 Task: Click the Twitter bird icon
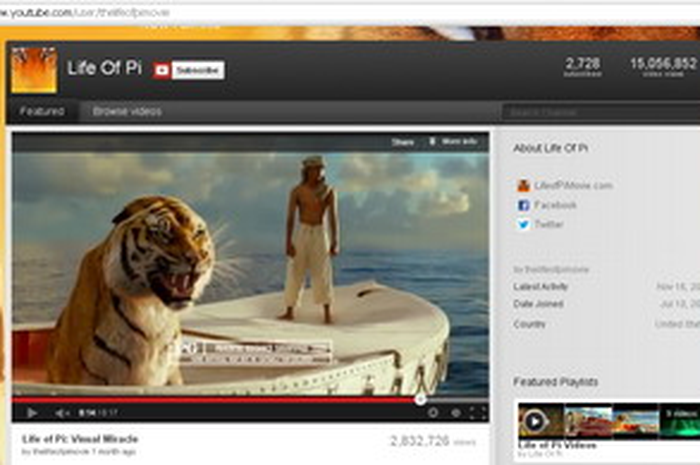(523, 224)
